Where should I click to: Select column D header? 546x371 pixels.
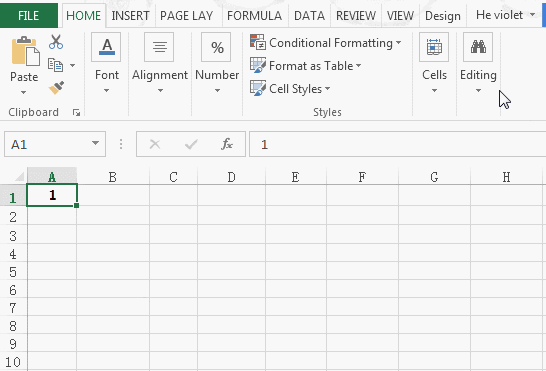[x=231, y=177]
